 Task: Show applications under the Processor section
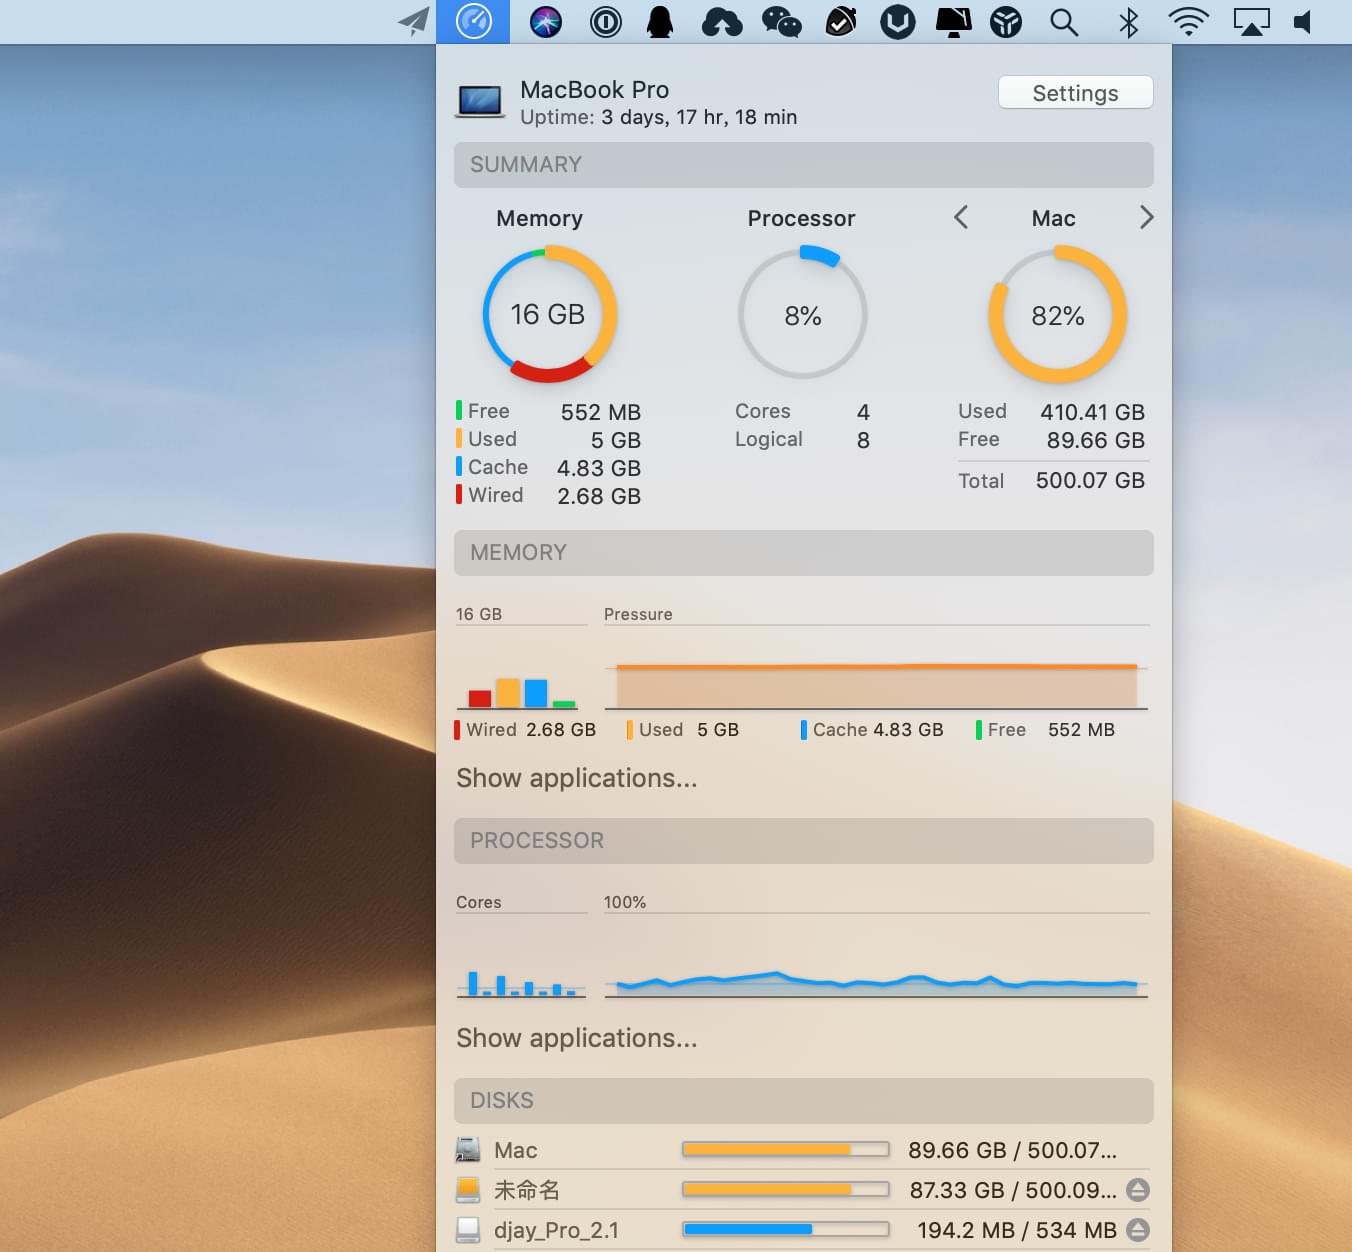tap(577, 1038)
